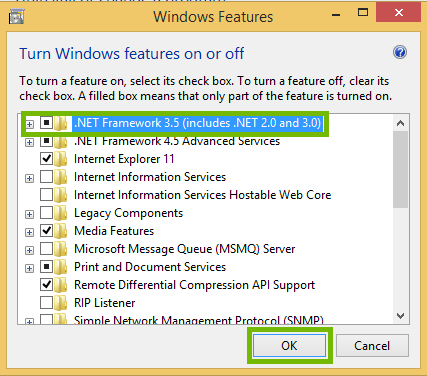Screen dimensions: 427x376
Task: Expand Microsoft Message Queue Server node
Action: coord(30,250)
